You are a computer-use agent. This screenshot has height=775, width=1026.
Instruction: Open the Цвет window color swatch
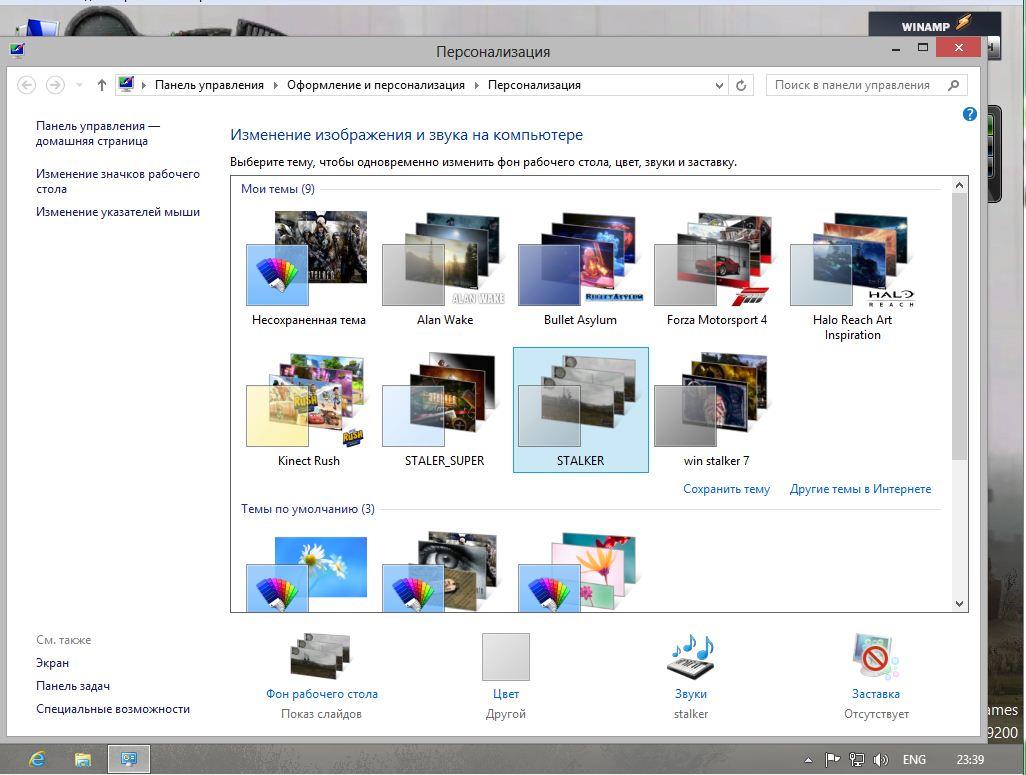[x=506, y=657]
